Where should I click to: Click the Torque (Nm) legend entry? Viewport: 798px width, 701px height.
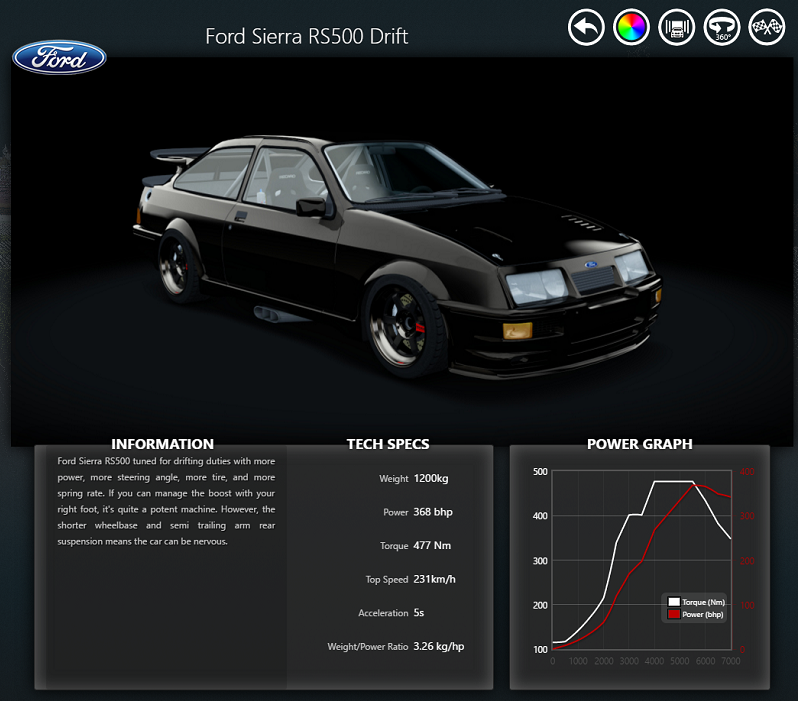(696, 602)
